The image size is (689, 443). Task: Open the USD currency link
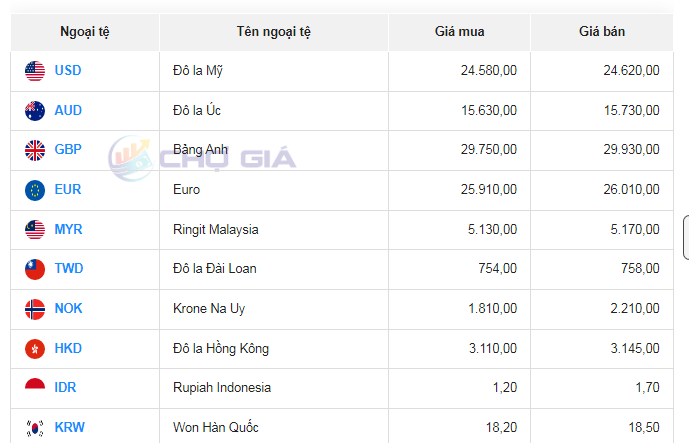click(x=68, y=70)
